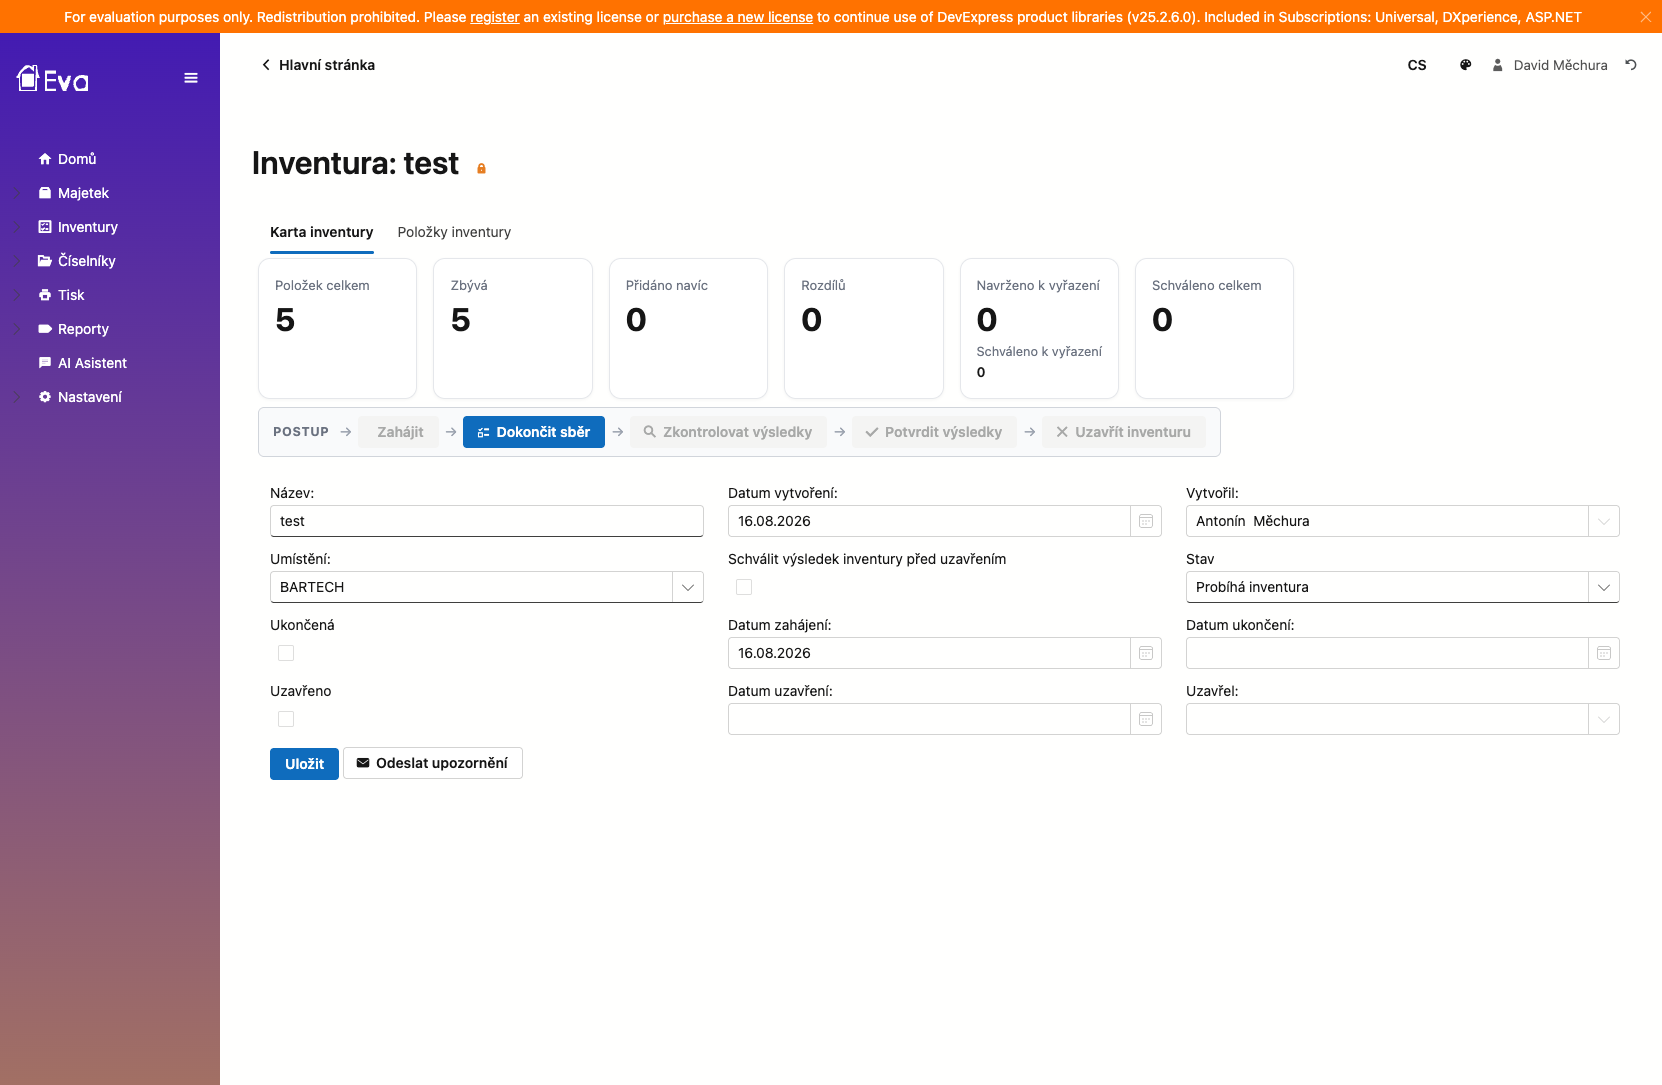Select the Karta inventury tab
Screen dimensions: 1662x1085
click(x=321, y=232)
